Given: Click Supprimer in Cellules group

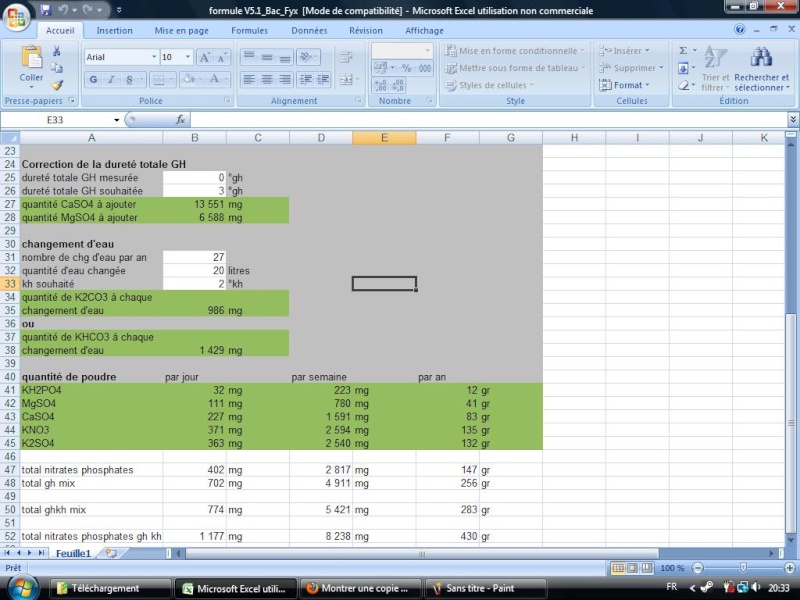Looking at the screenshot, I should click(631, 68).
